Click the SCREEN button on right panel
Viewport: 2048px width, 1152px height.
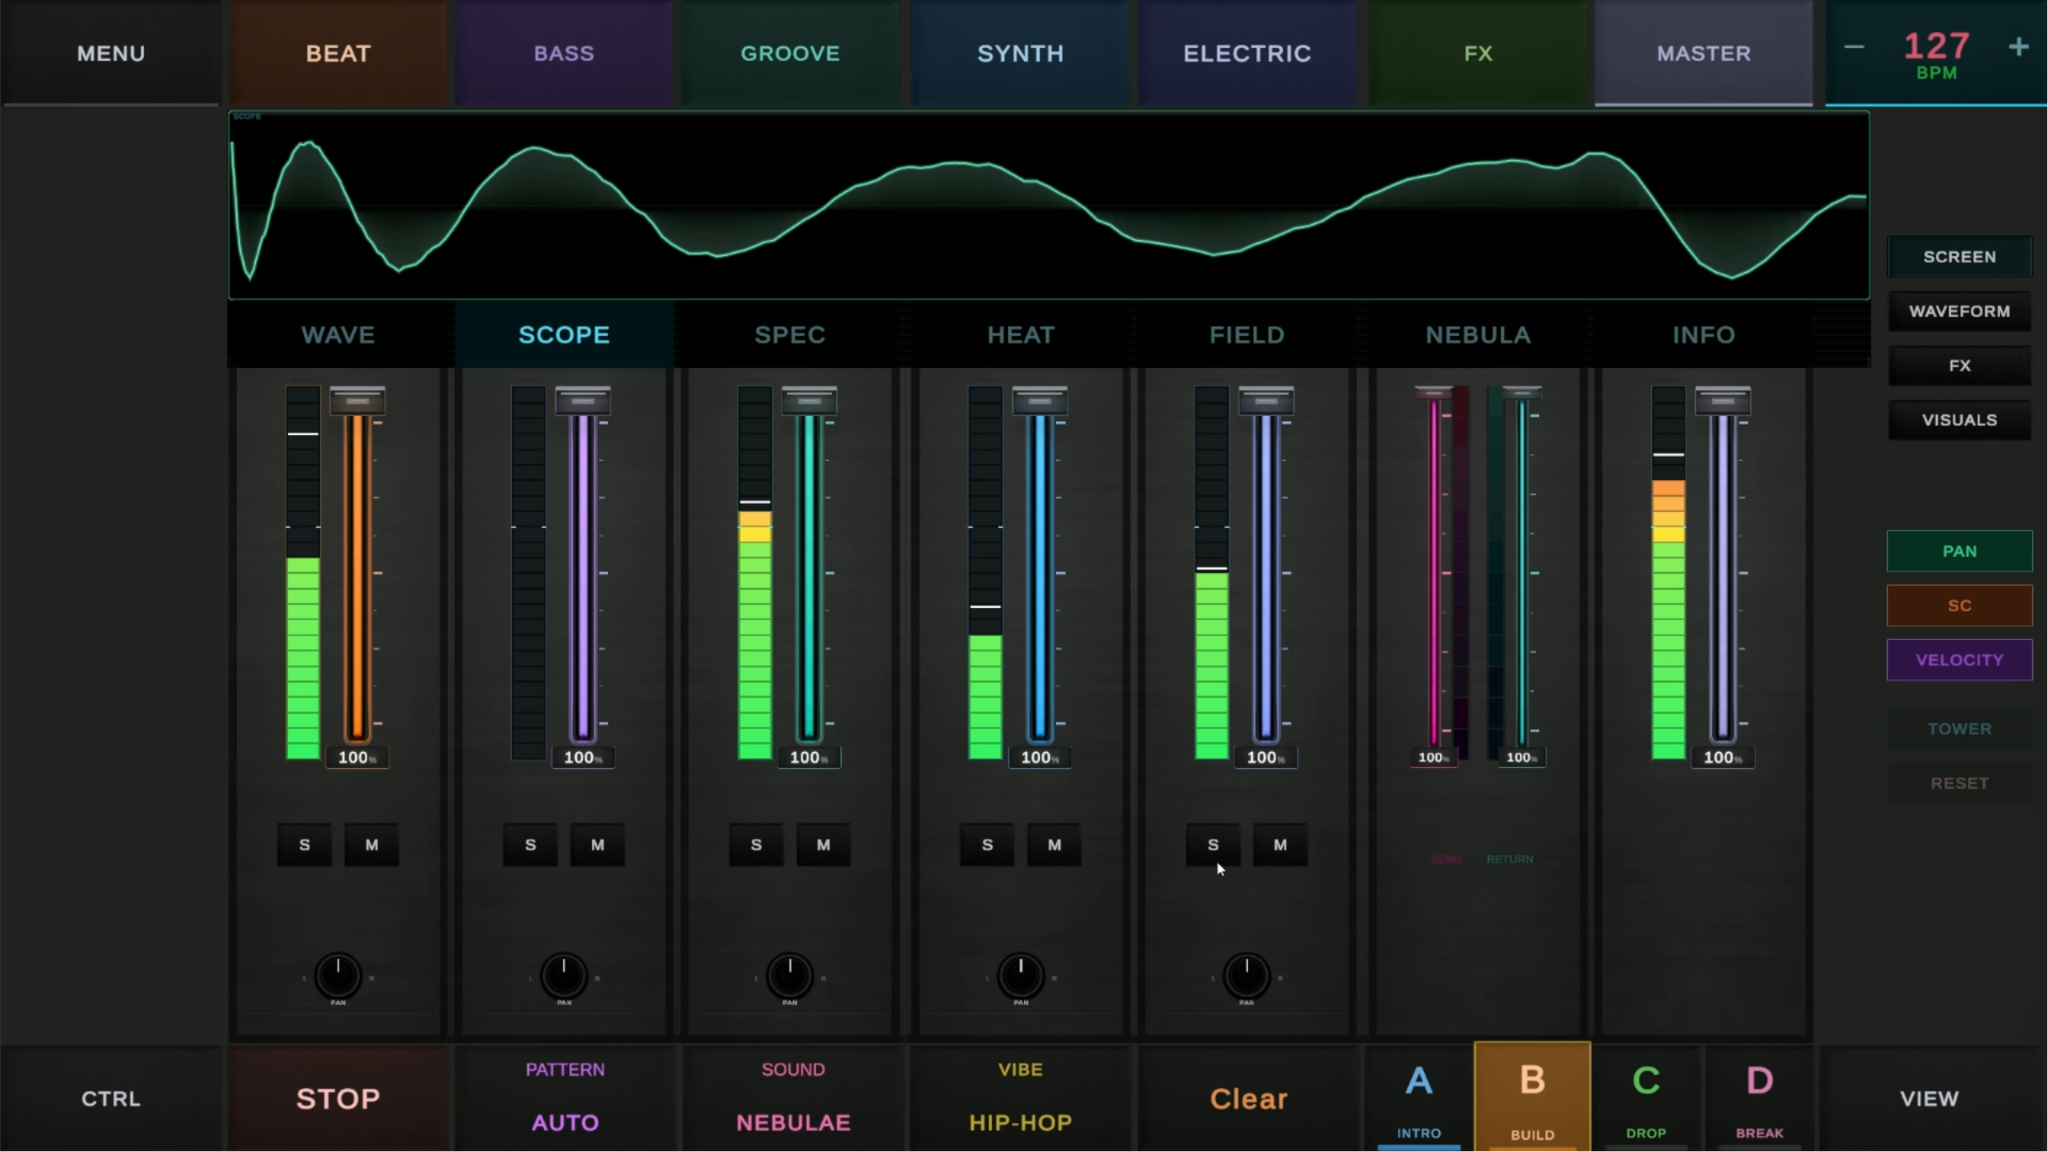[1959, 257]
